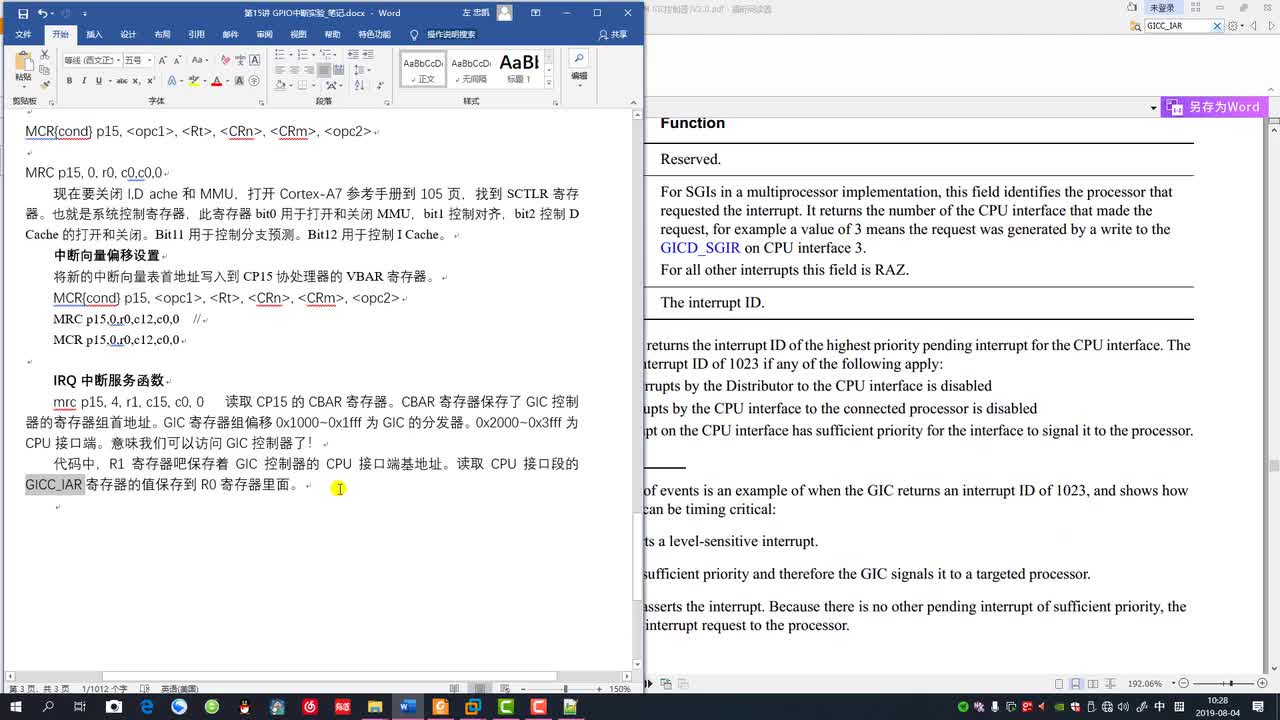Select the 标题 1 style
This screenshot has height=720, width=1280.
[x=518, y=68]
